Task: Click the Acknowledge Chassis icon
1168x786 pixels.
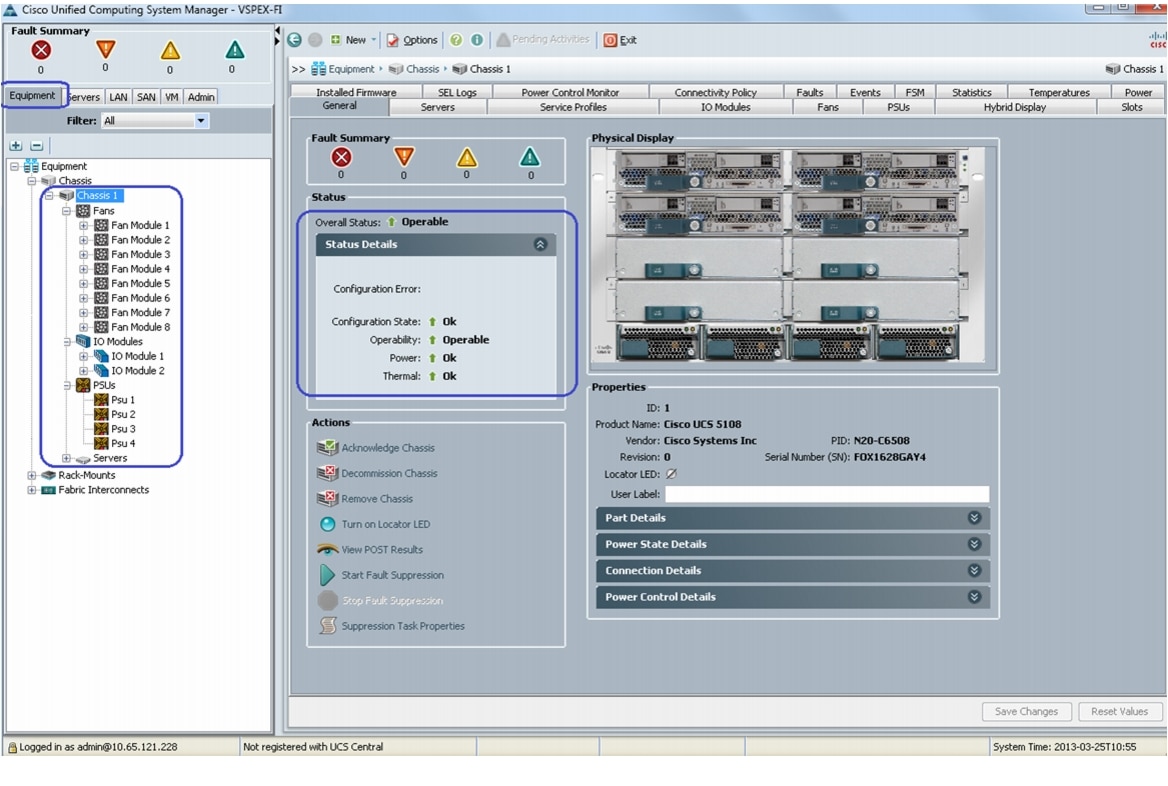Action: point(327,448)
